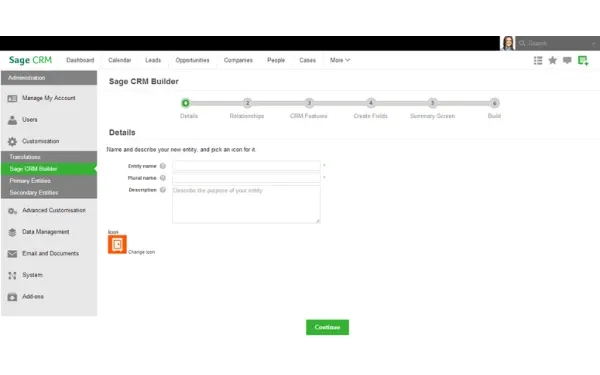Click the Administration sidebar header
Image resolution: width=600 pixels, height=375 pixels.
tap(49, 78)
